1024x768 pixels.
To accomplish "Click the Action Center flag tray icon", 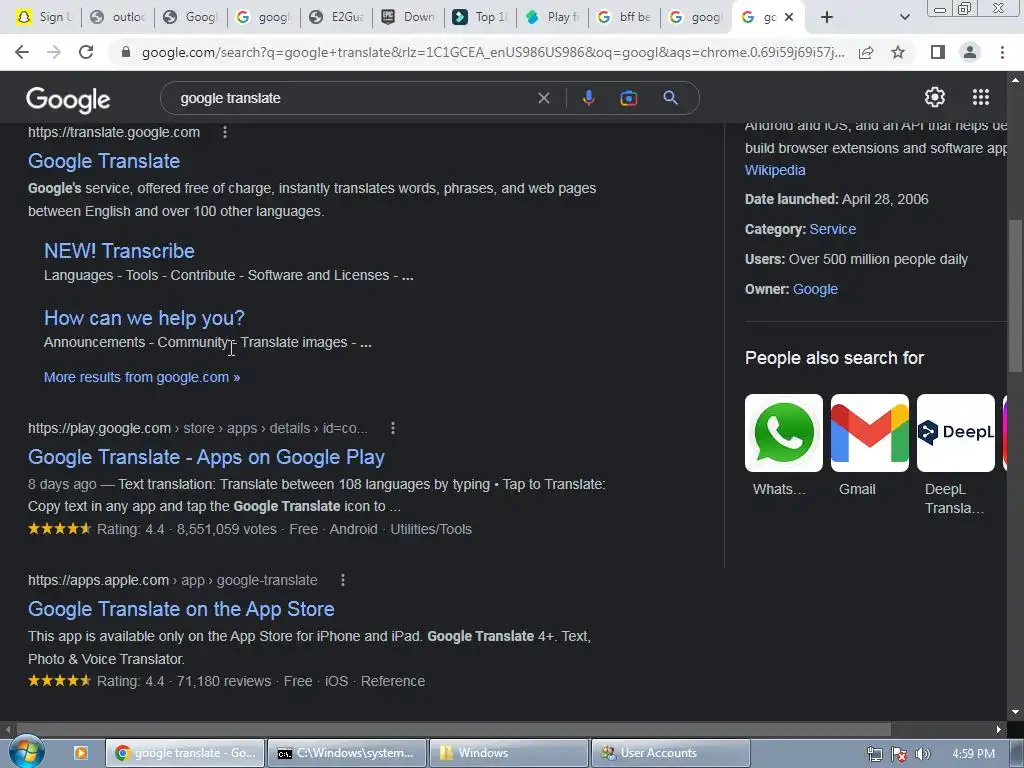I will pos(899,754).
